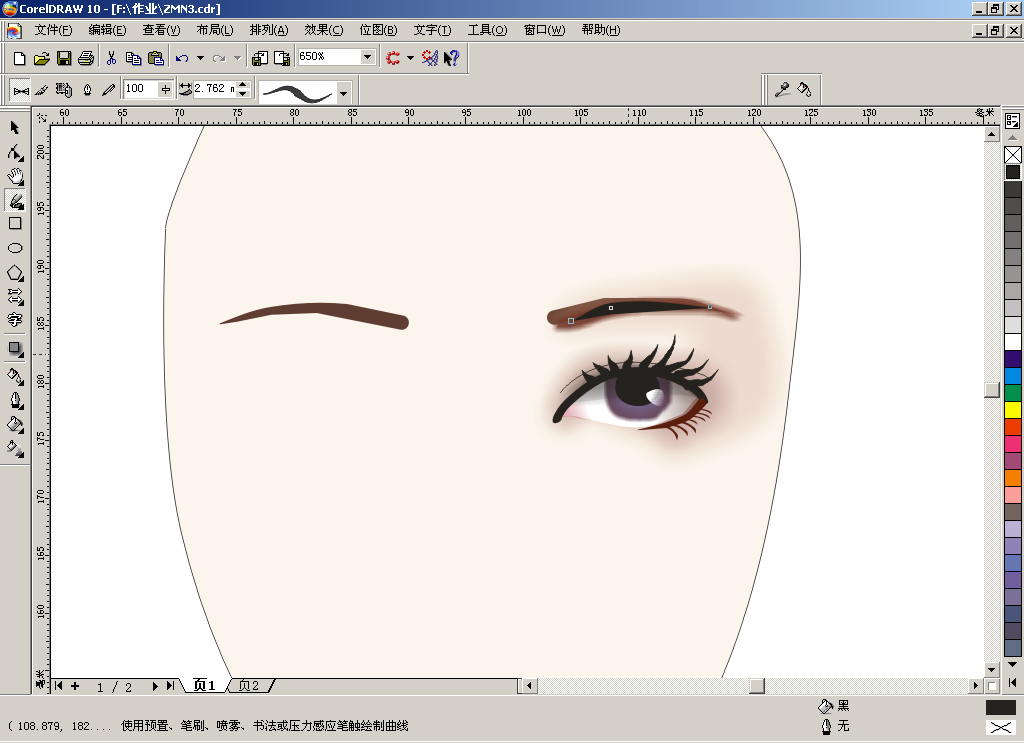Choose the Rectangle tool
The image size is (1024, 743).
coord(15,223)
